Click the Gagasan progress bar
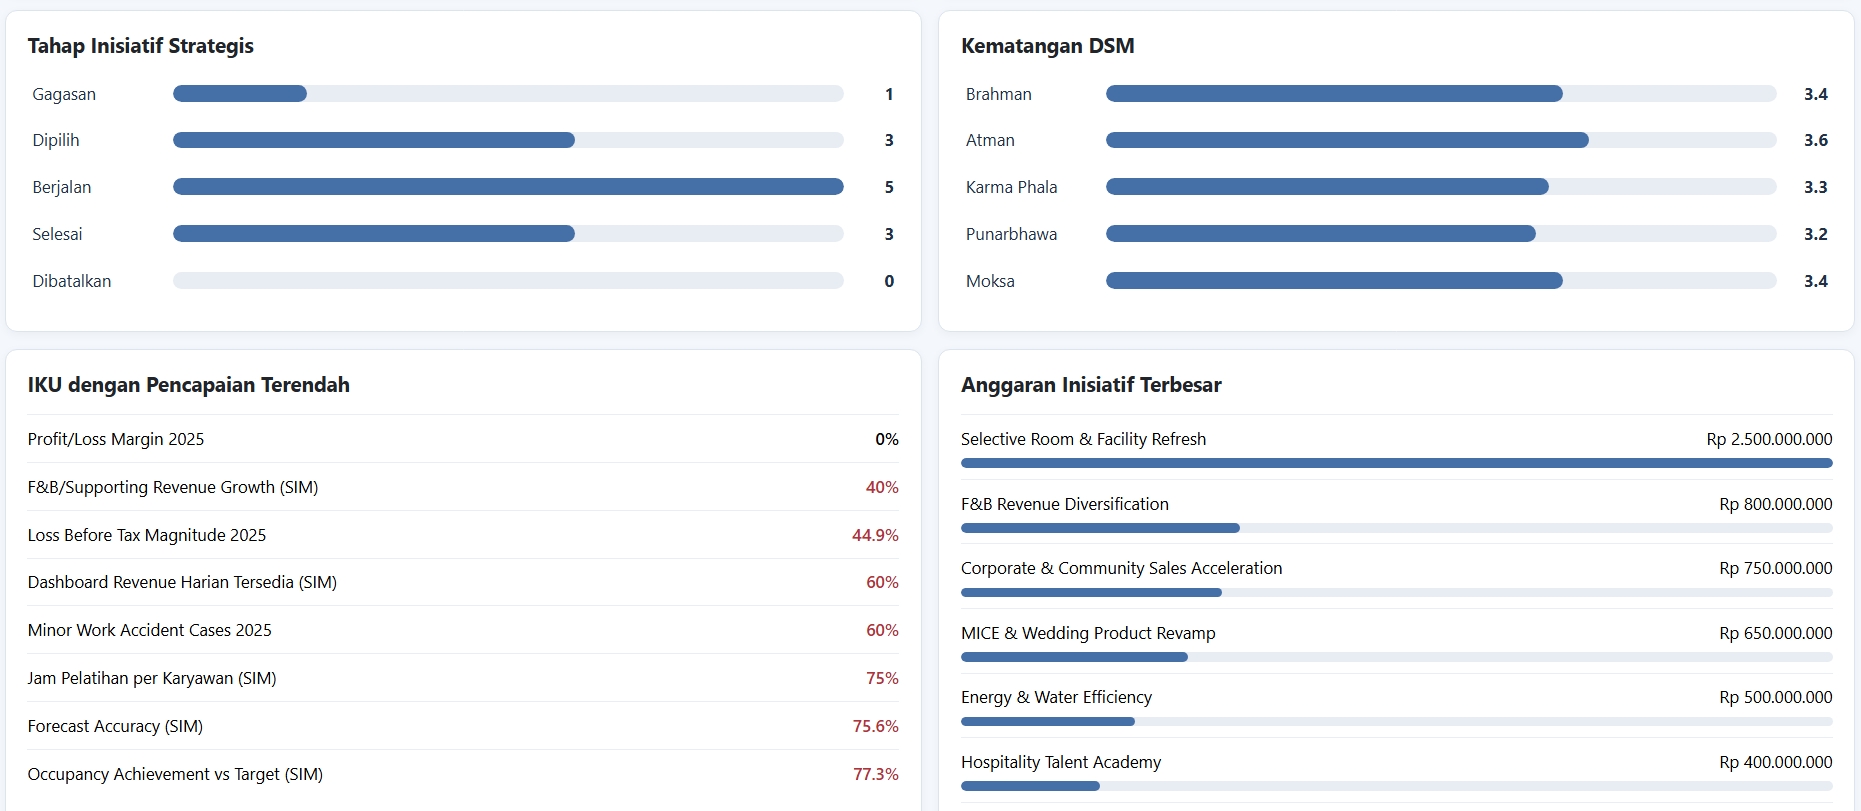This screenshot has width=1861, height=811. coord(508,94)
